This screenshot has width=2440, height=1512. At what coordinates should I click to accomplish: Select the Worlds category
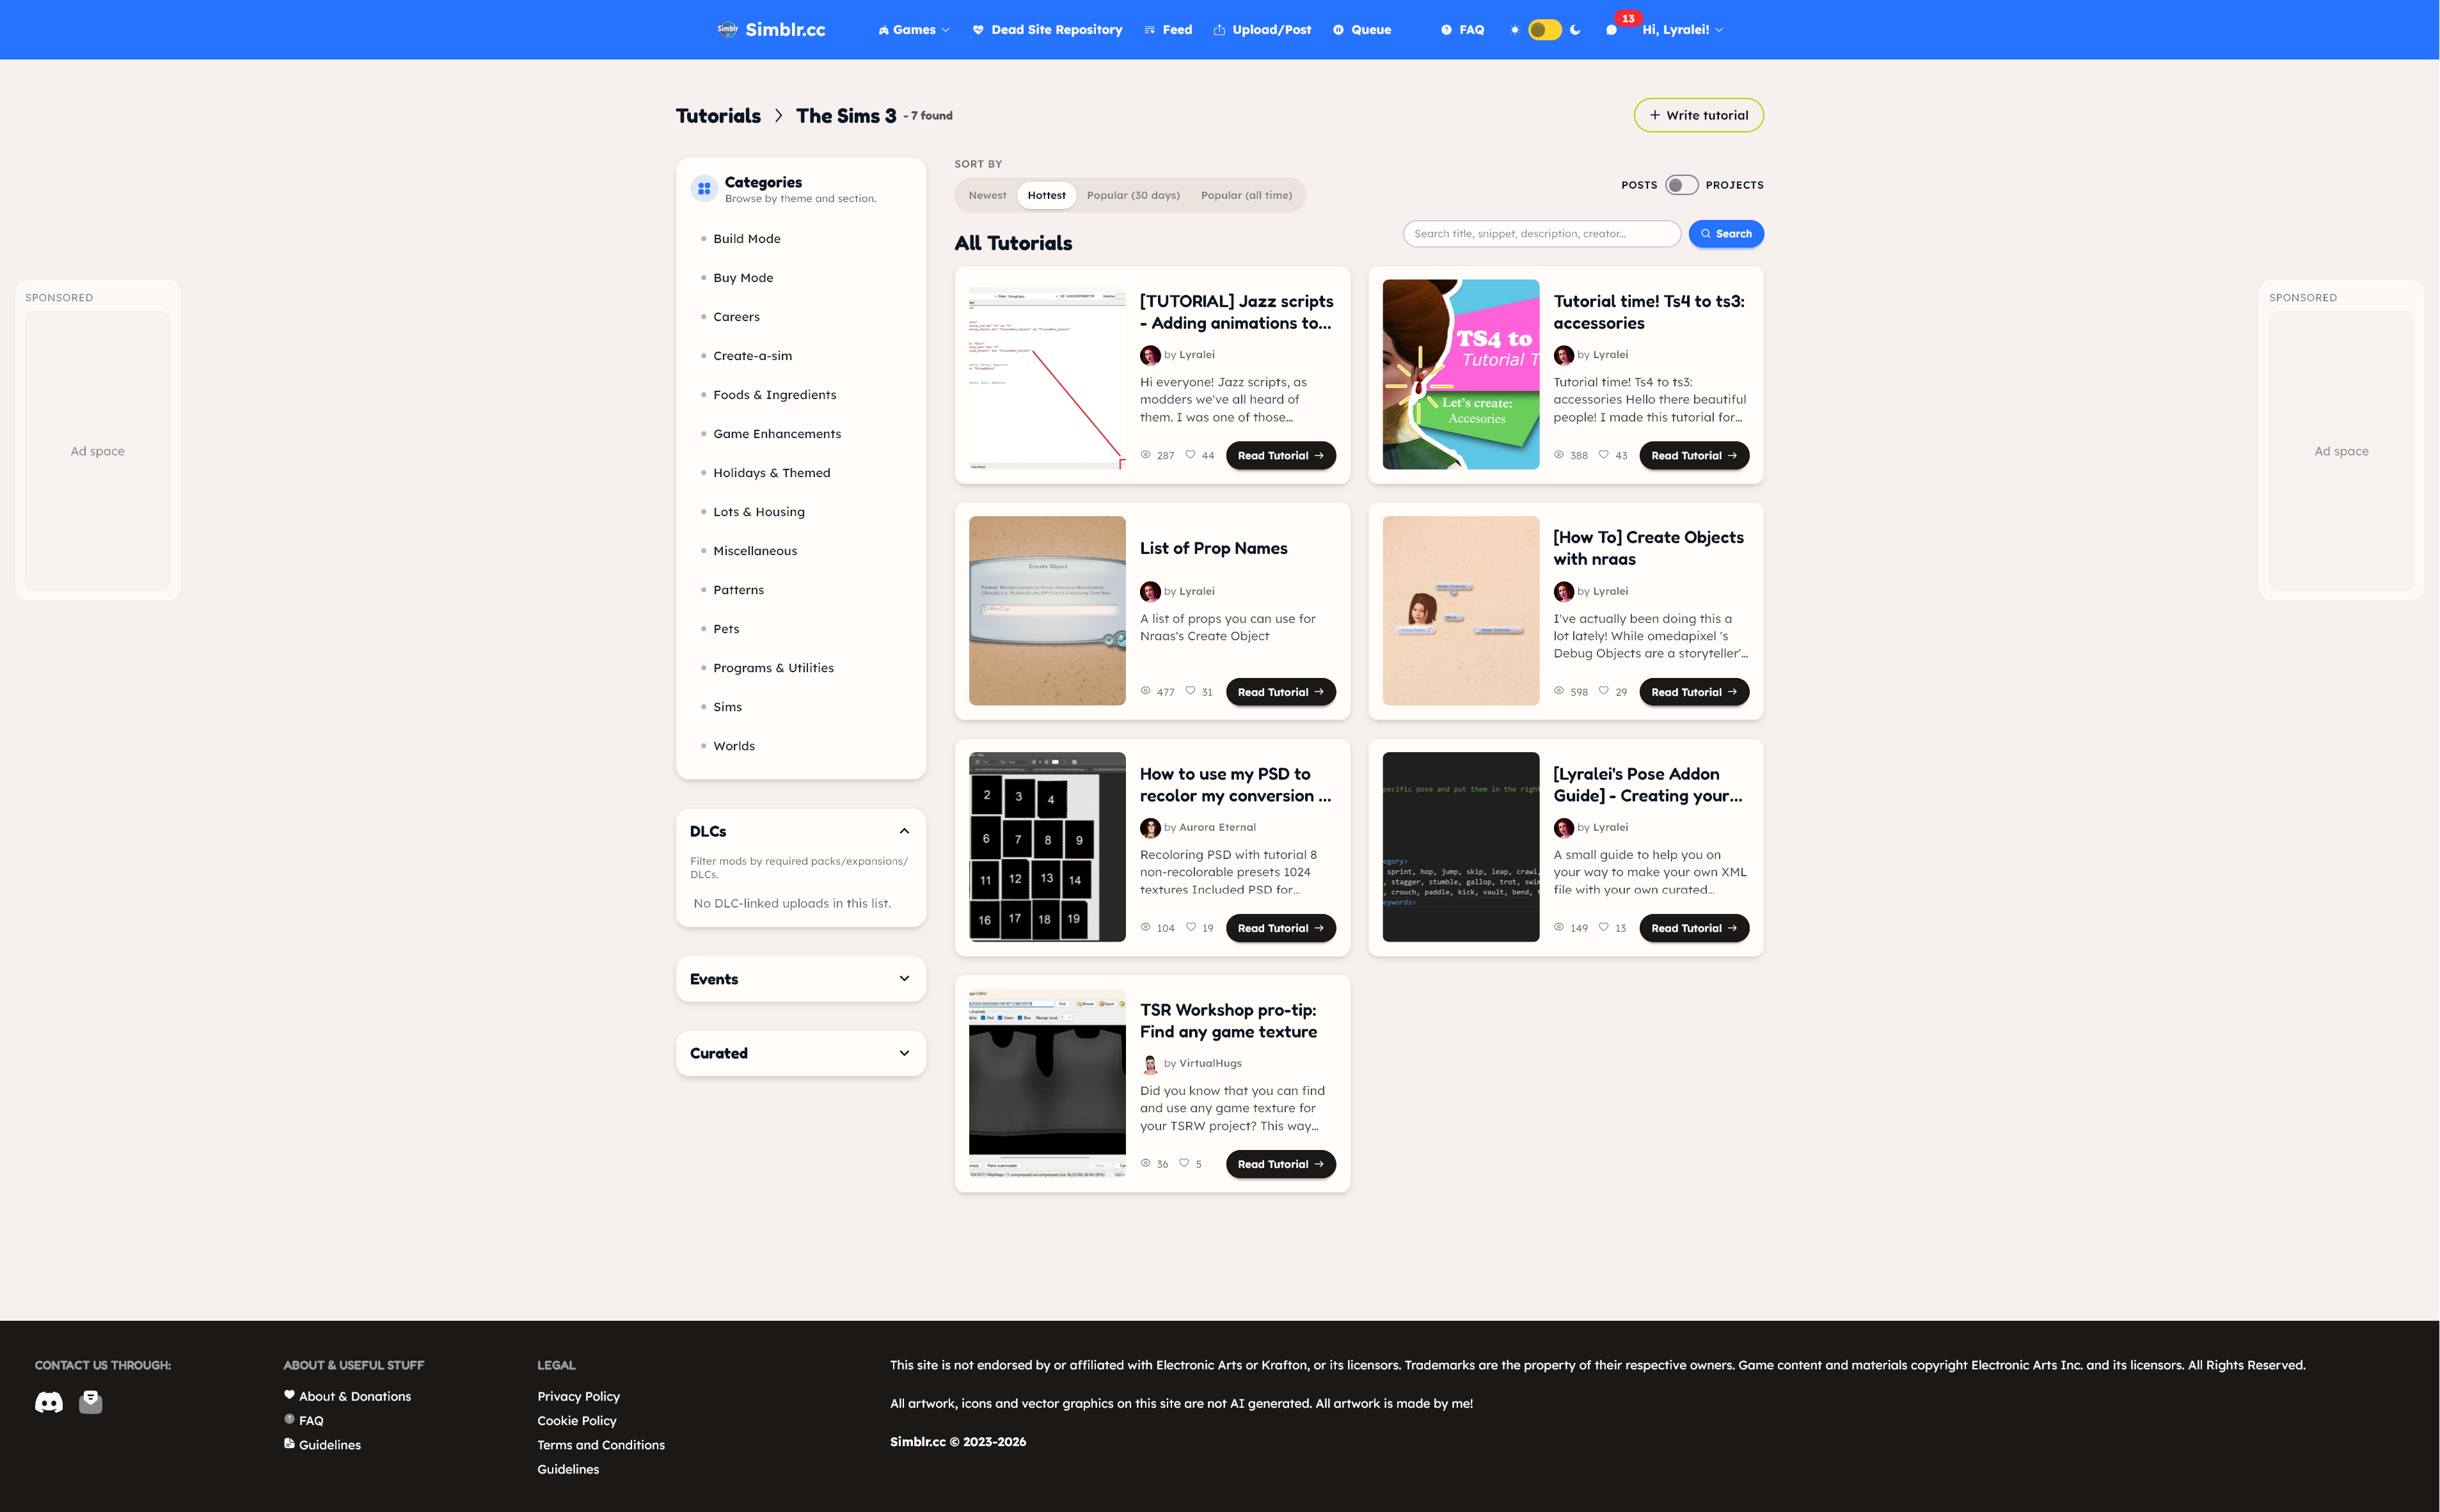(x=734, y=746)
